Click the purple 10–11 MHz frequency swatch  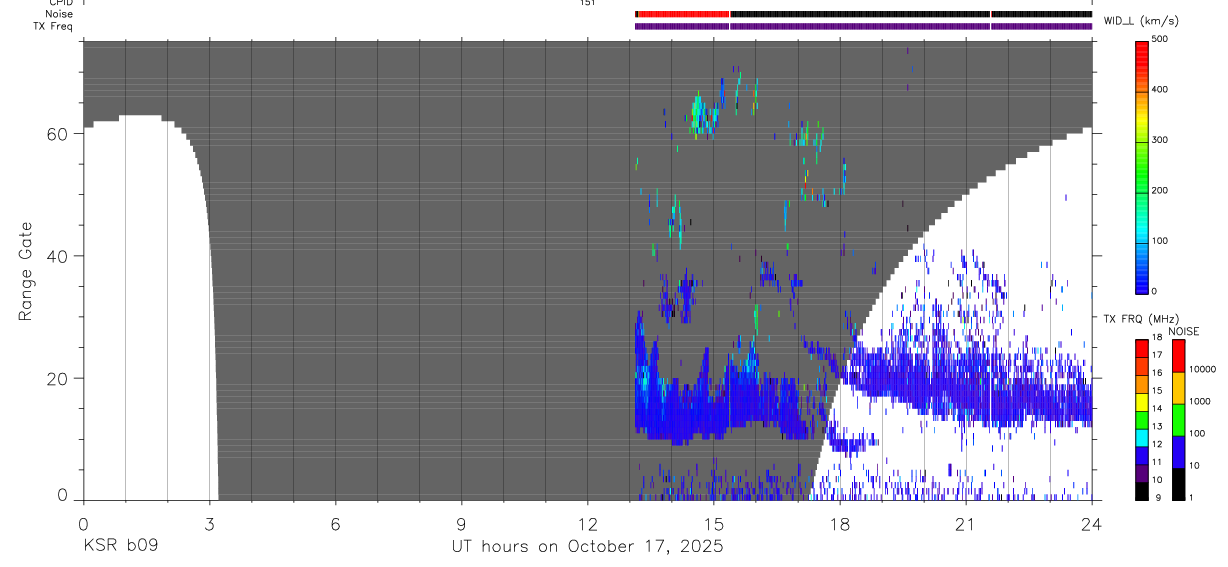pos(1142,473)
